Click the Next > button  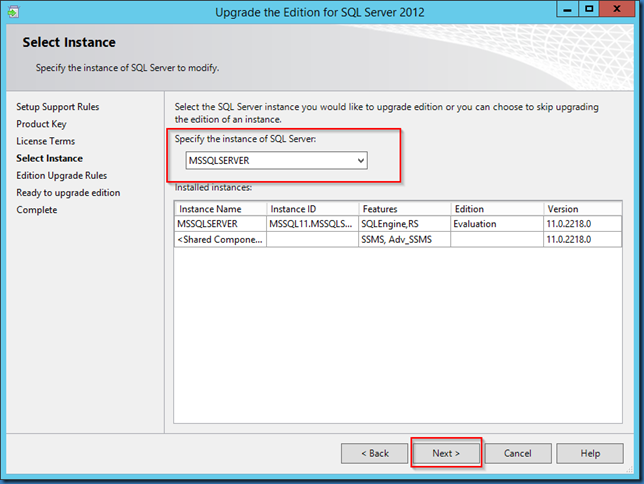click(x=446, y=453)
